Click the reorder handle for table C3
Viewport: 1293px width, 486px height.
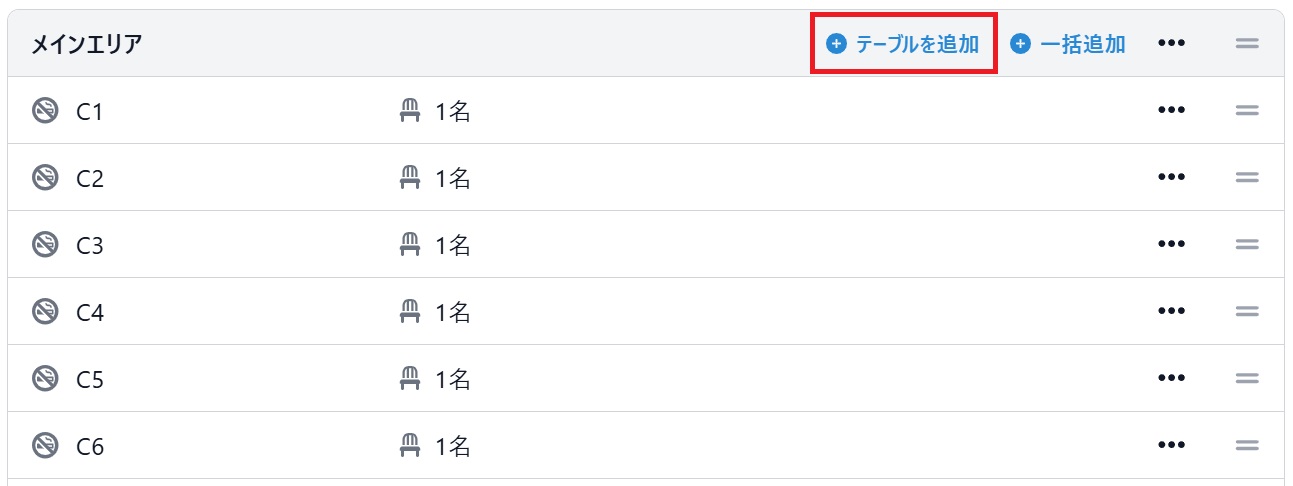(x=1246, y=245)
